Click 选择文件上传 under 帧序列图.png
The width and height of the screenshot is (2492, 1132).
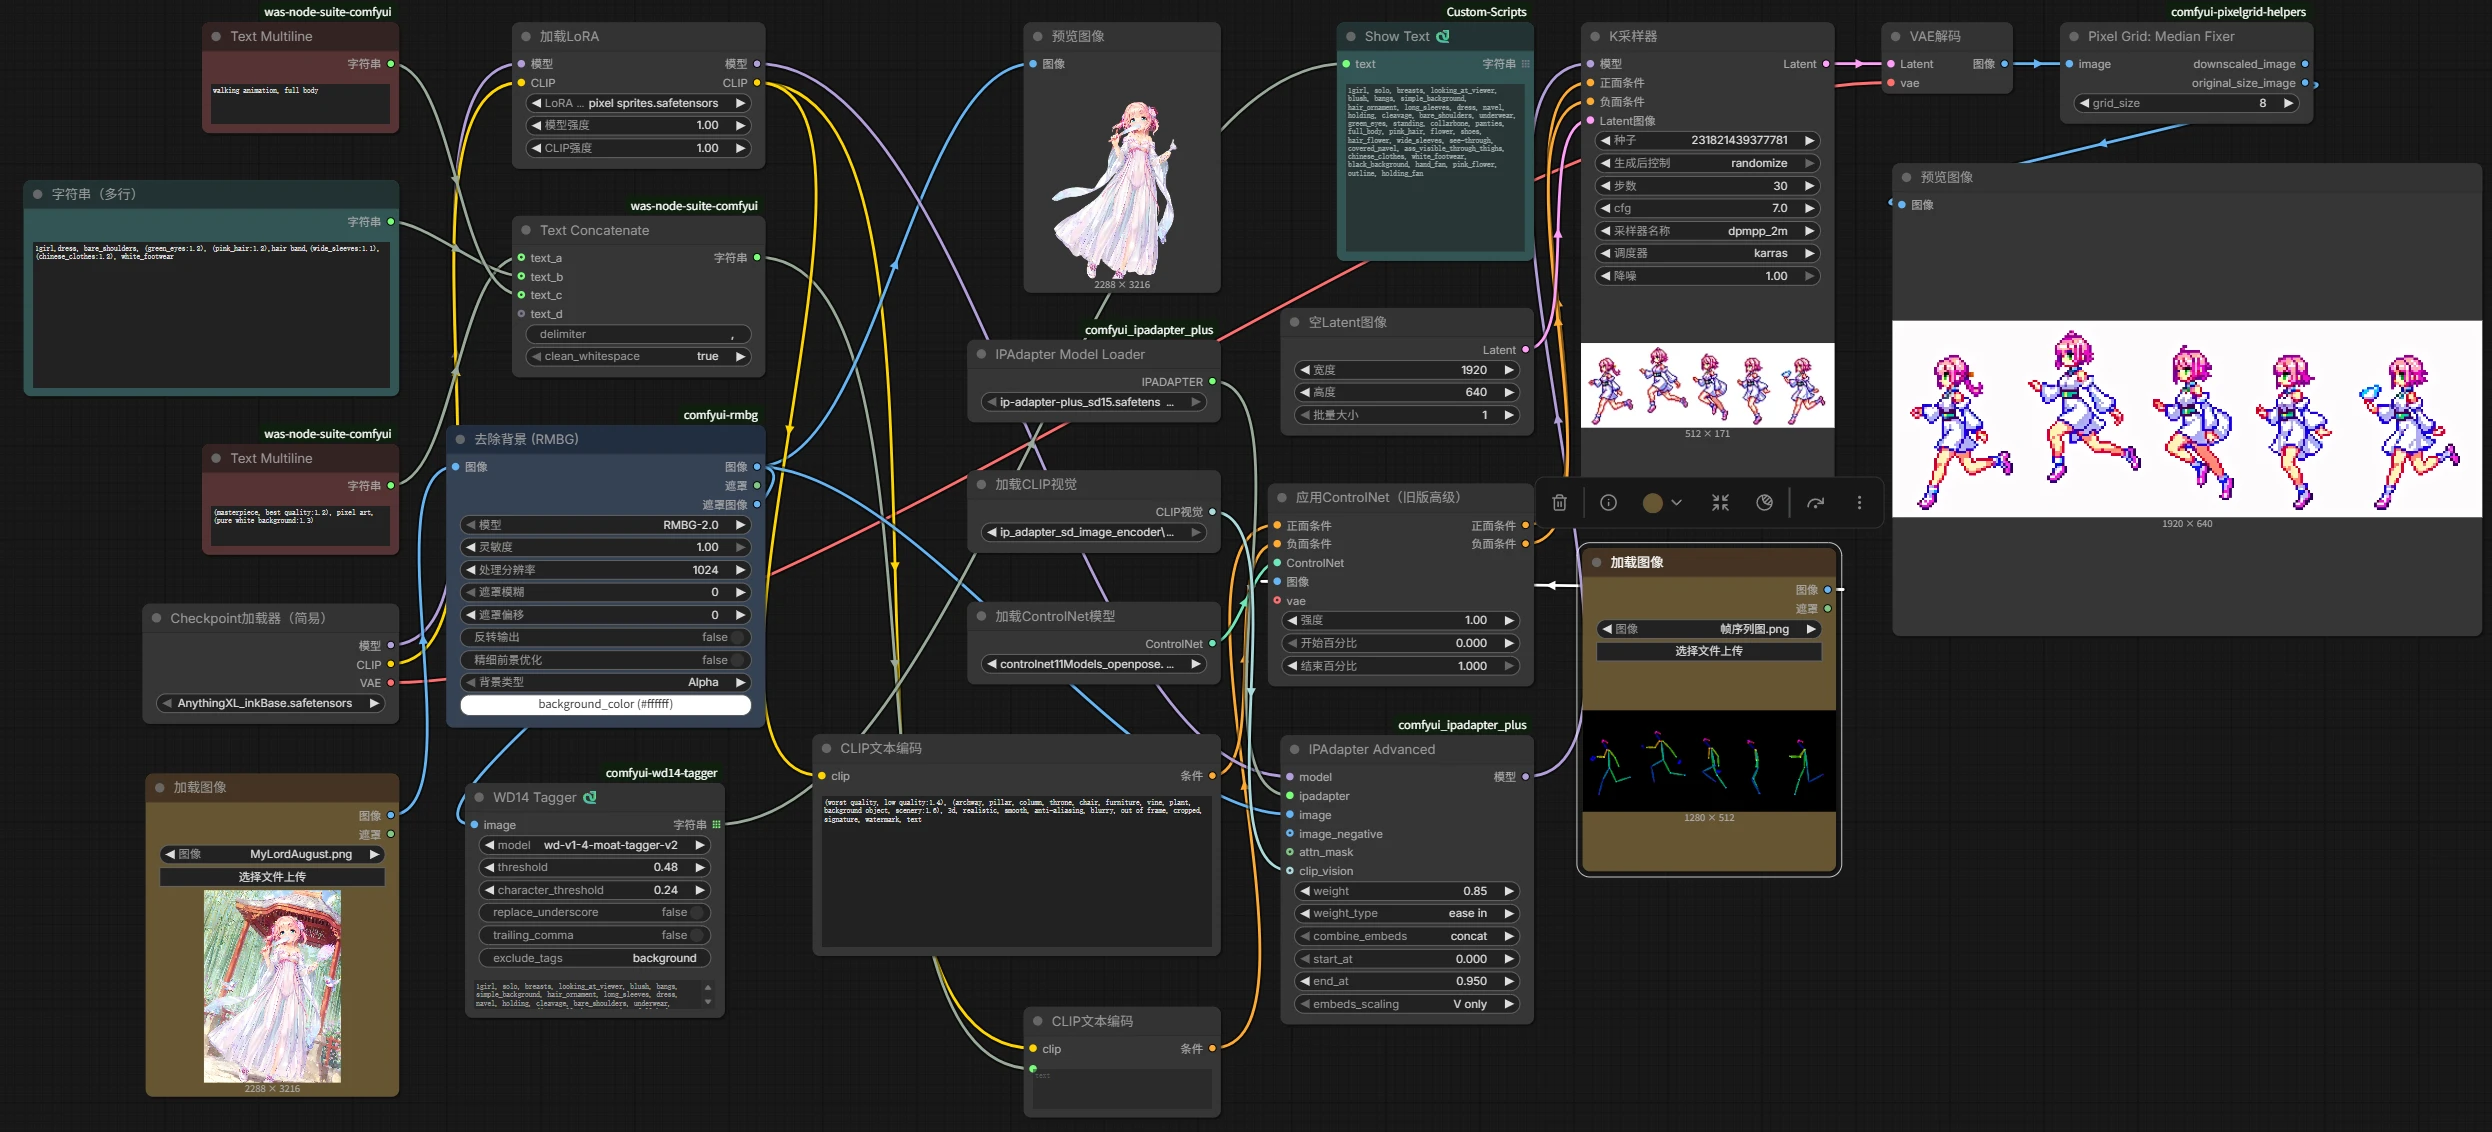pyautogui.click(x=1709, y=651)
